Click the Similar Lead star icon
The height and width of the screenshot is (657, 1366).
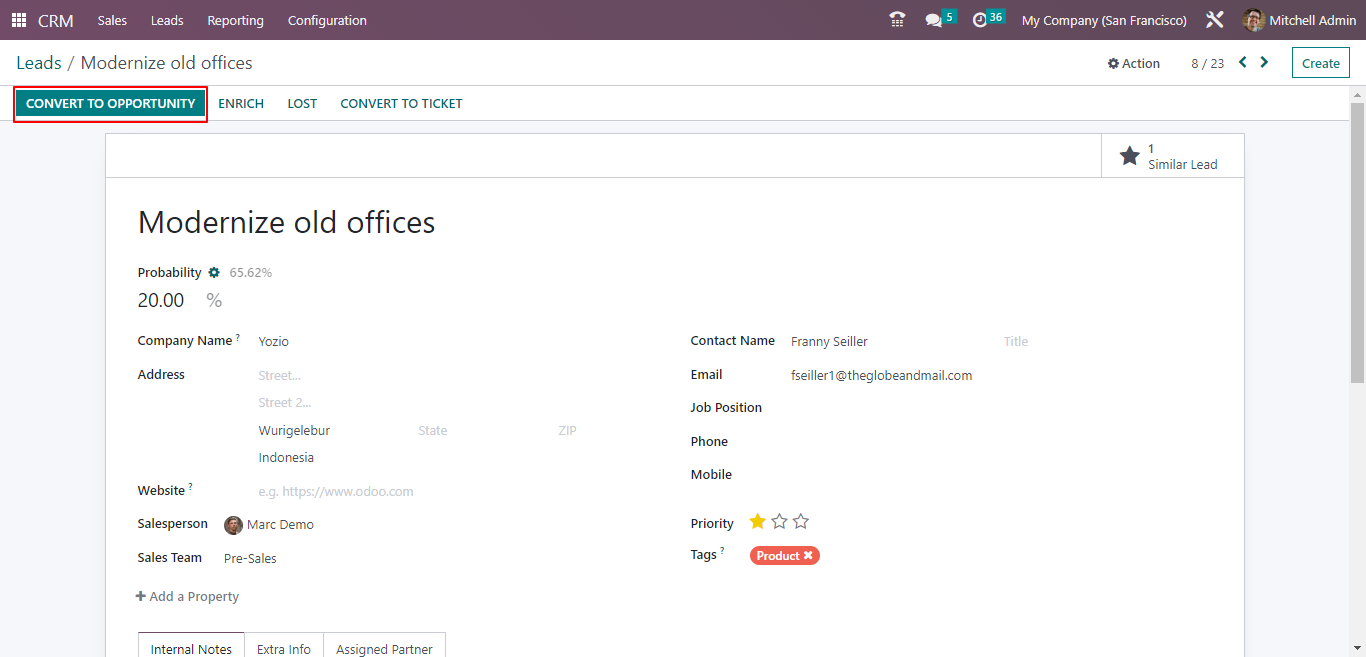coord(1129,154)
